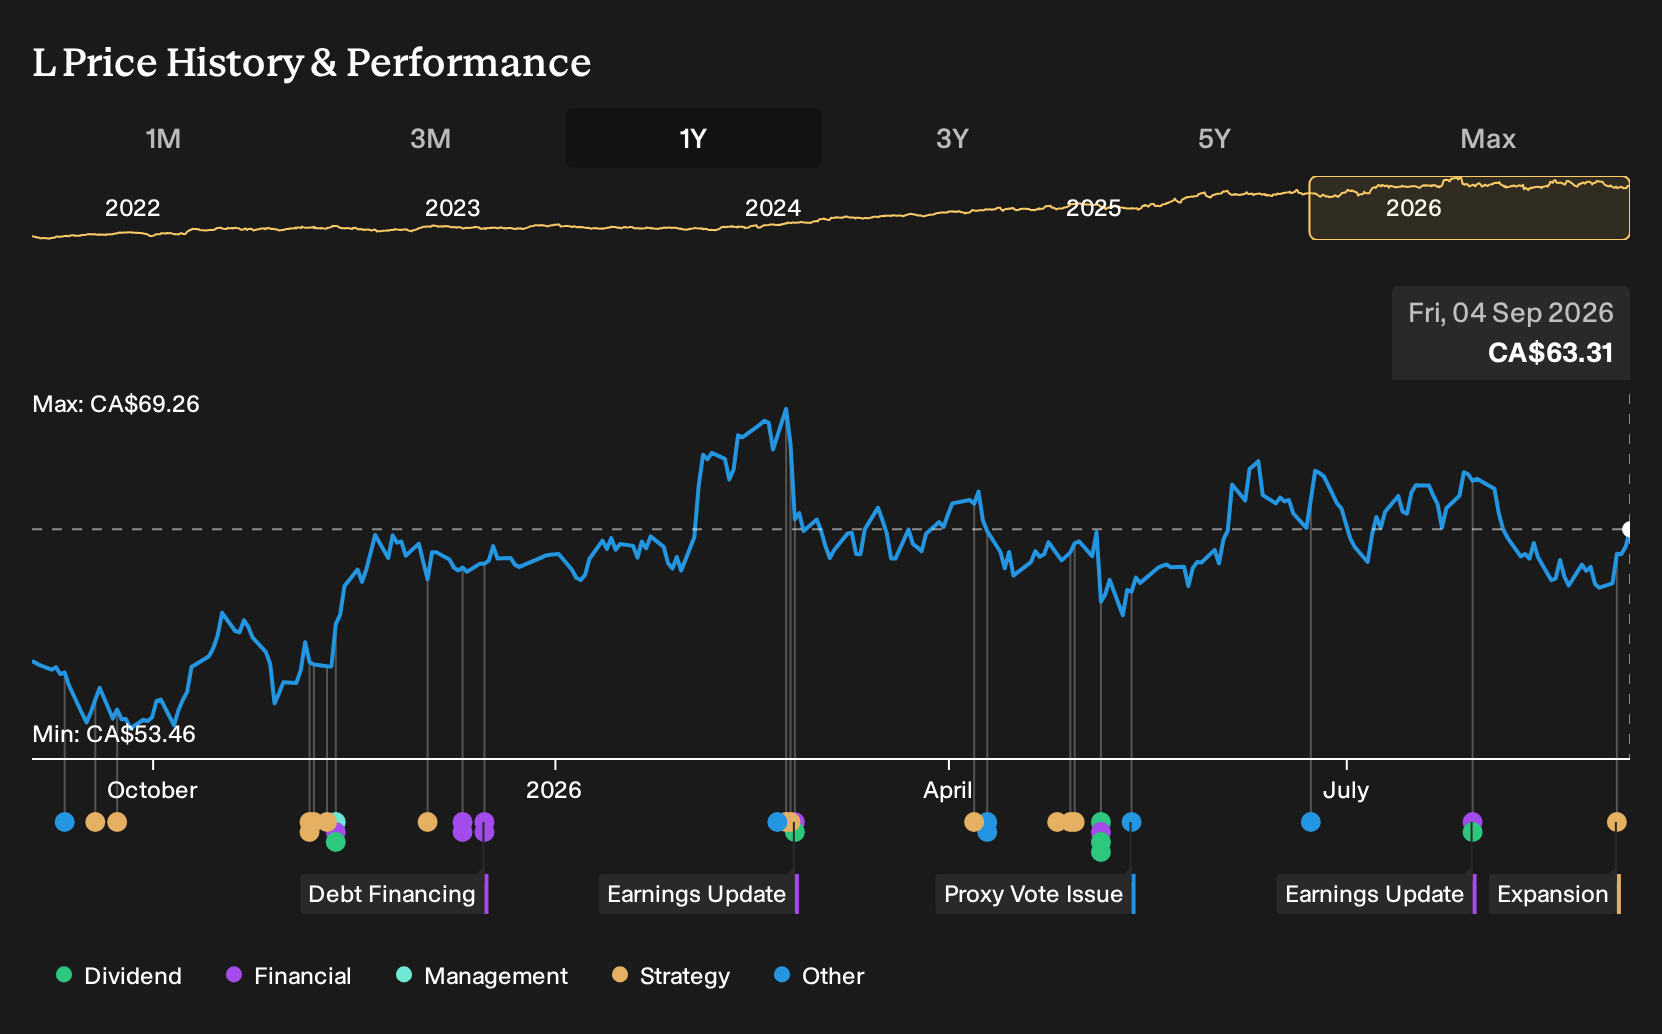1662x1034 pixels.
Task: Open the Proxy Vote Issue event label
Action: click(x=1035, y=894)
